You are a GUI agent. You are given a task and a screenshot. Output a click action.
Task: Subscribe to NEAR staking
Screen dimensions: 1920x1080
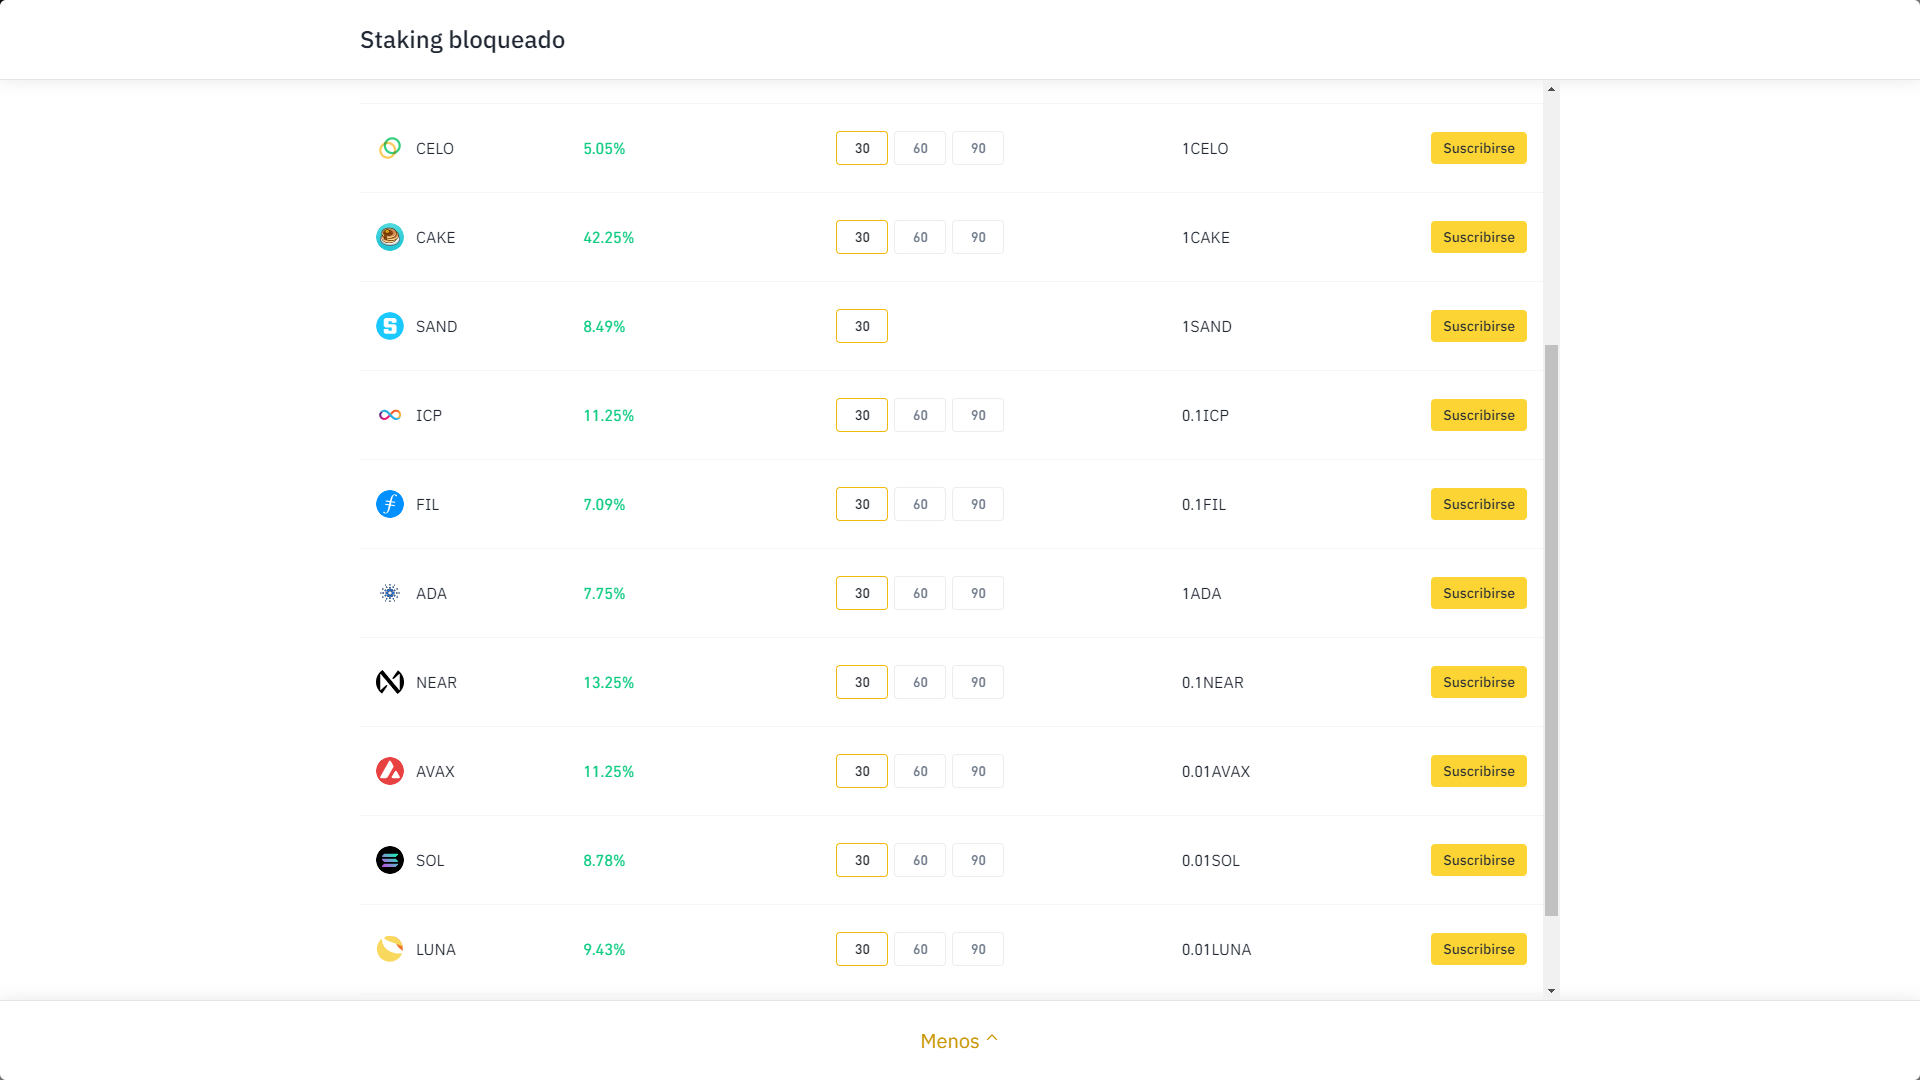1478,682
